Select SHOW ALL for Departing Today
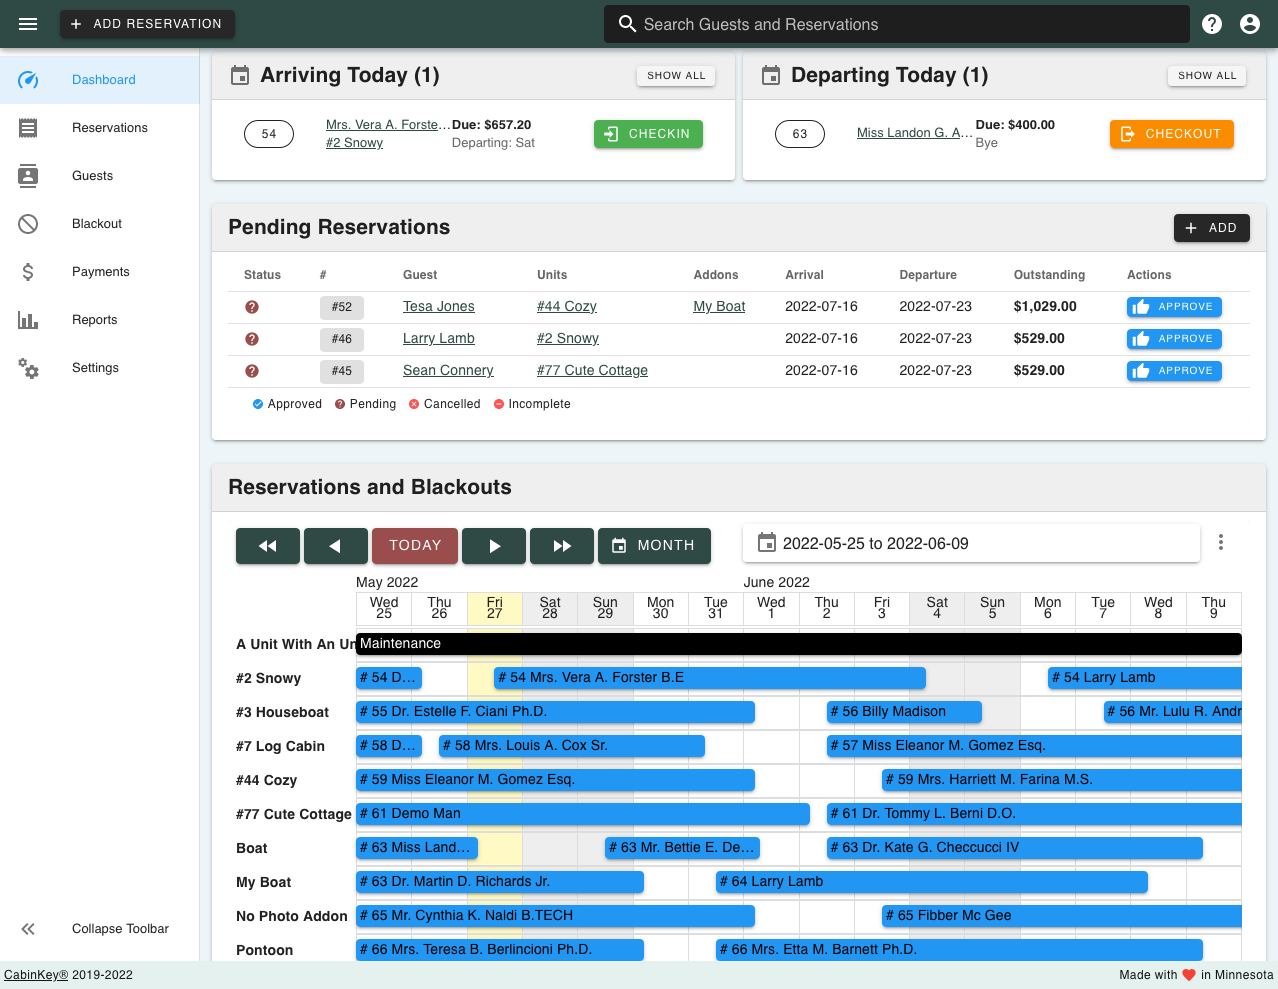Viewport: 1278px width, 989px height. [1206, 75]
